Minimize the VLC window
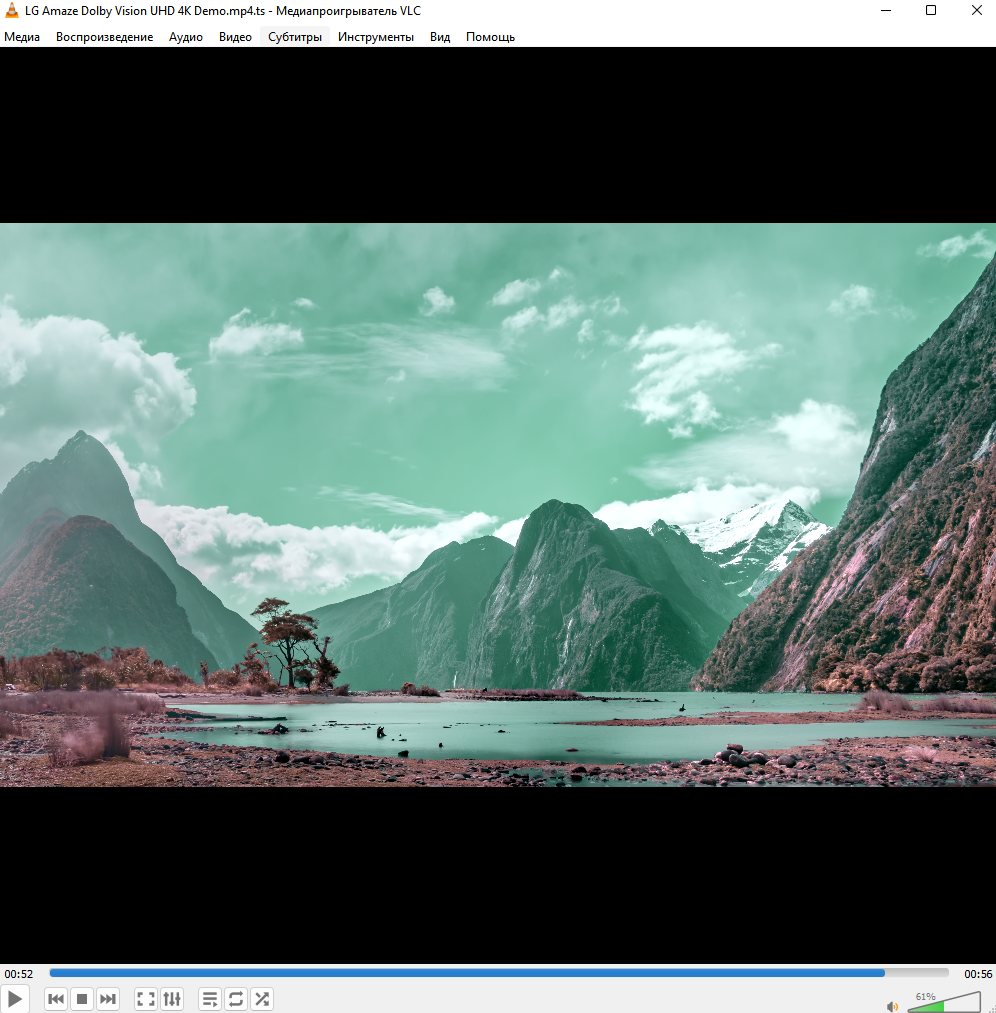The width and height of the screenshot is (996, 1013). coord(886,10)
